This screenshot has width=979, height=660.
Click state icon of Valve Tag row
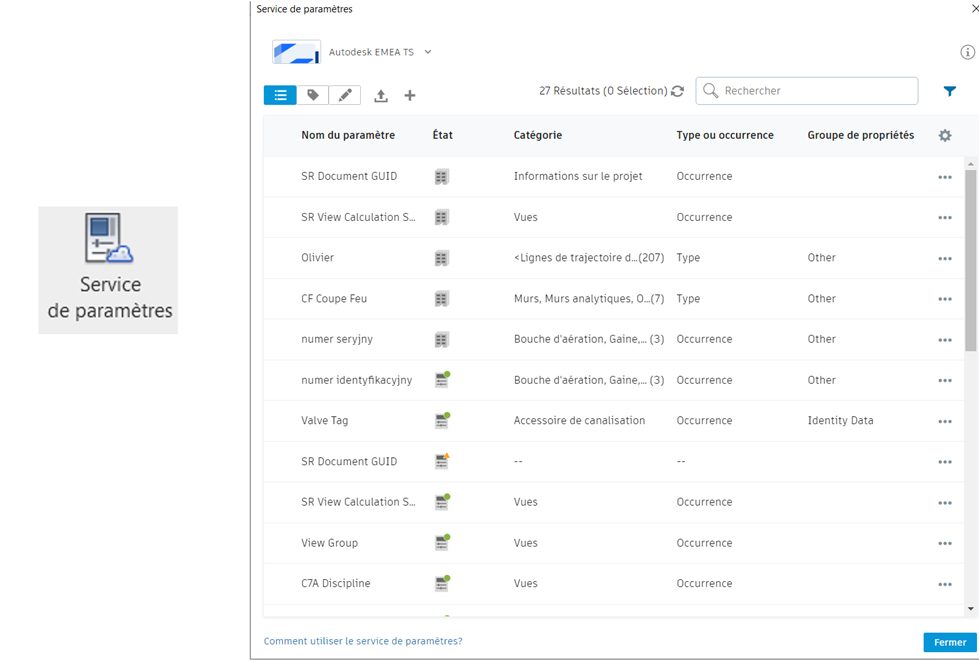coord(442,420)
